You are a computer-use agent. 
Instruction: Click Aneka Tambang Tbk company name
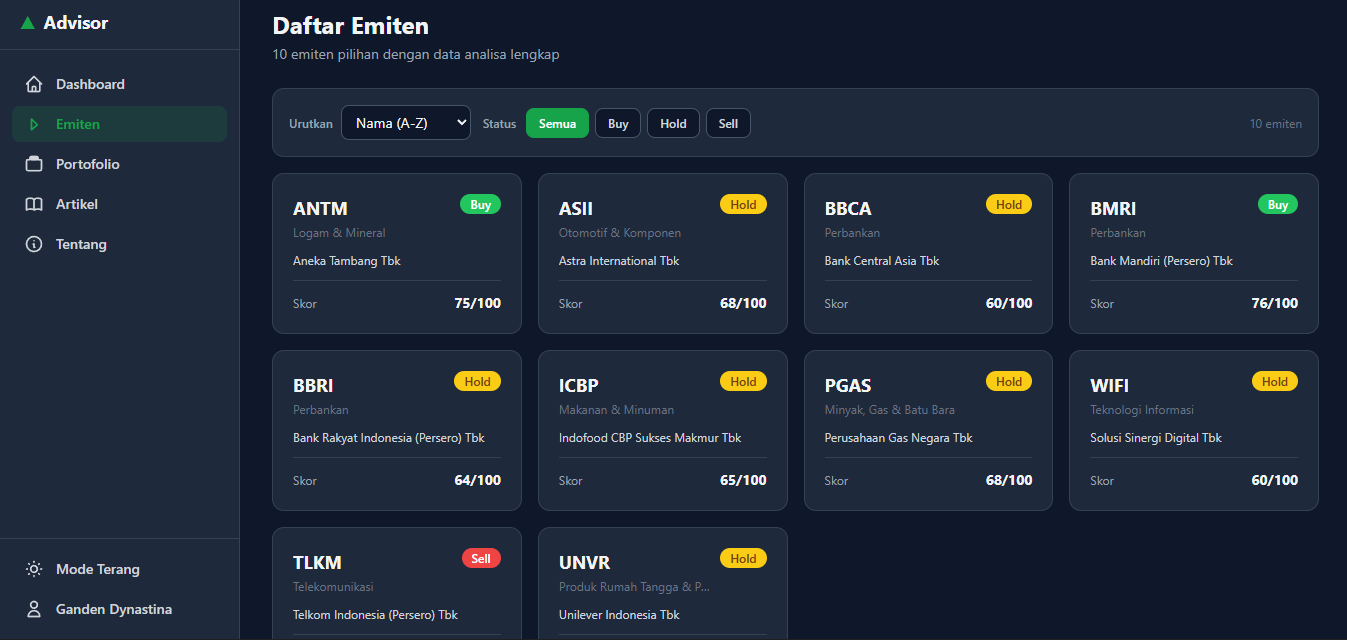pos(347,261)
